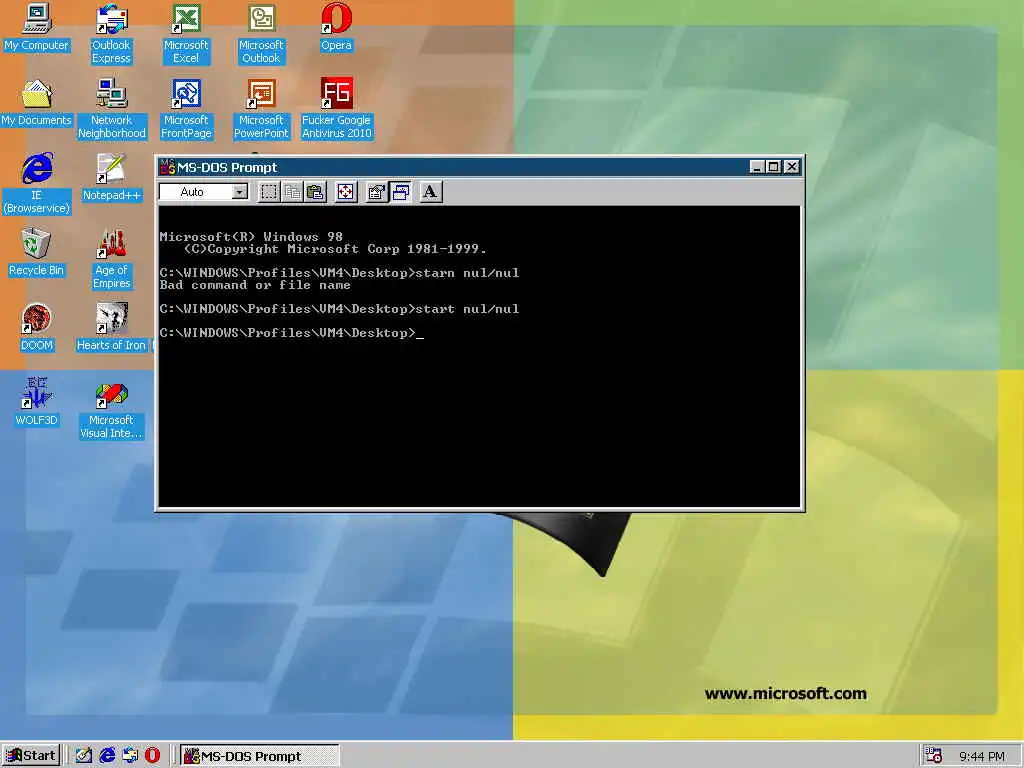Select the Hearts of Iron shortcut
The image size is (1024, 768).
click(111, 328)
